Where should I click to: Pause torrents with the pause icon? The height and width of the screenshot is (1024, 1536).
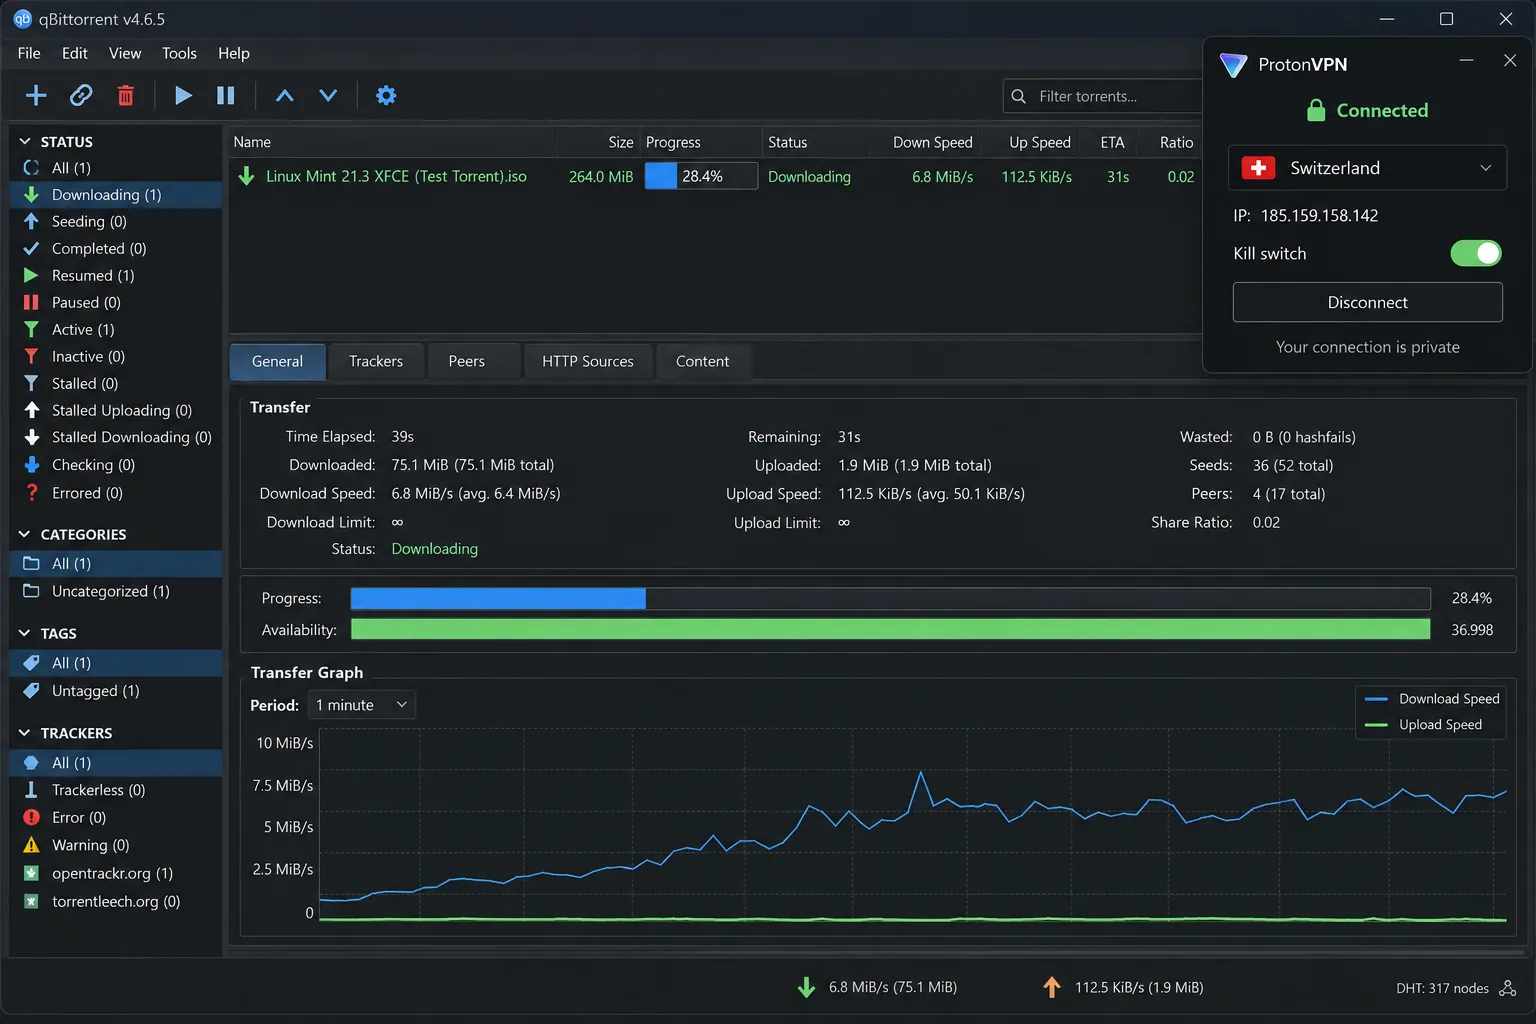226,95
